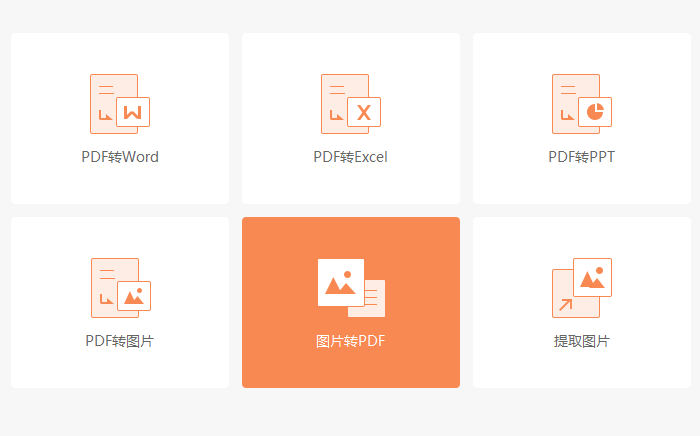This screenshot has width=700, height=436.
Task: Click the PDF to Word document icon
Action: coord(120,104)
